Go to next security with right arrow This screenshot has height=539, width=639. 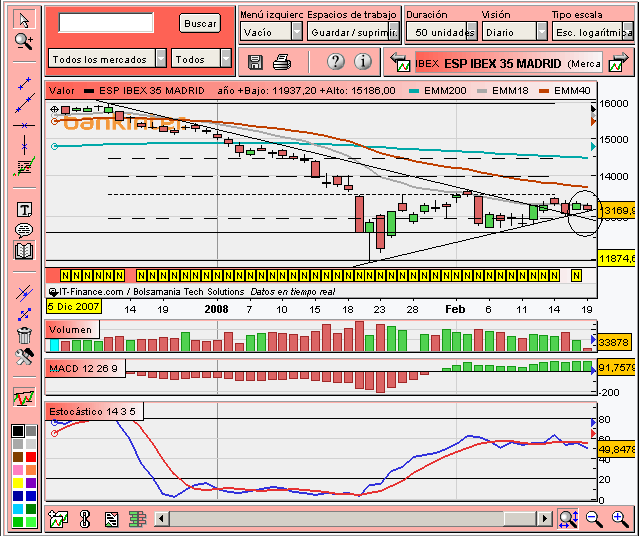point(618,62)
